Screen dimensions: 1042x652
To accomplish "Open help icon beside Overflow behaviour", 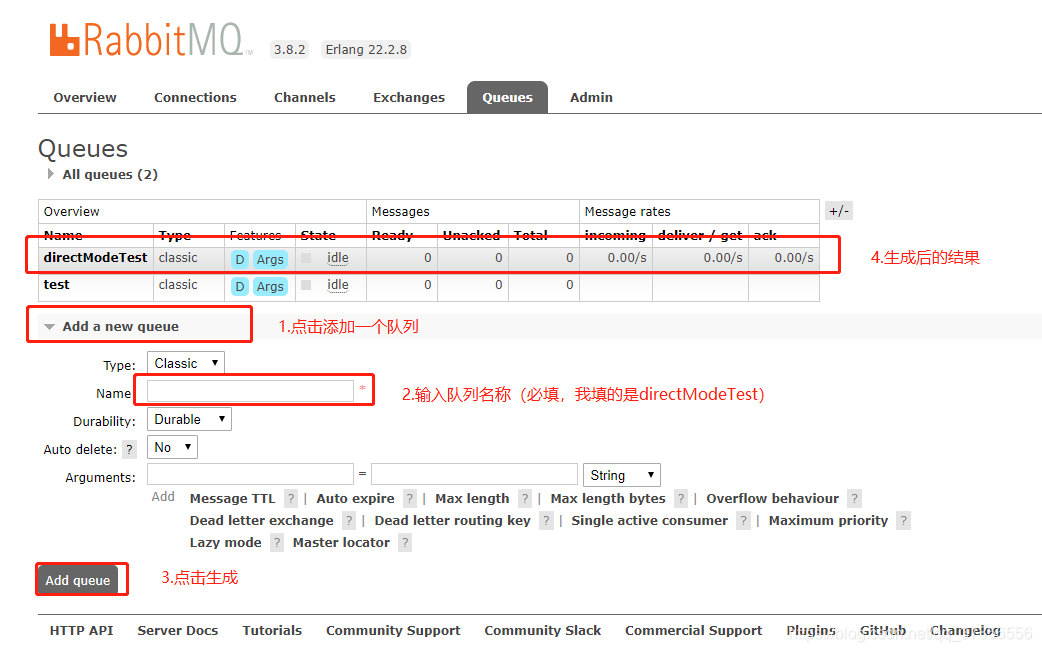I will (855, 498).
